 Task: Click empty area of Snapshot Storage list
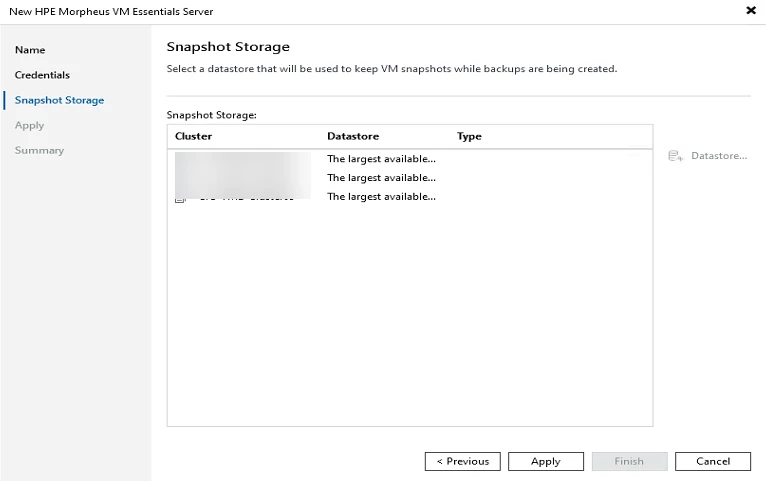pos(408,320)
